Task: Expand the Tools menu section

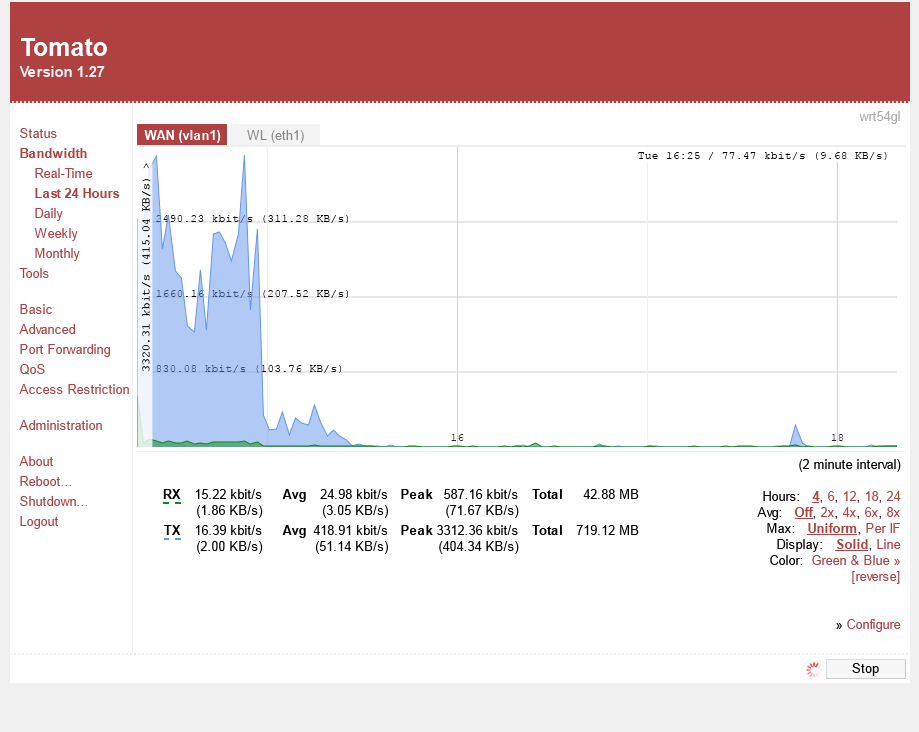Action: (x=34, y=273)
